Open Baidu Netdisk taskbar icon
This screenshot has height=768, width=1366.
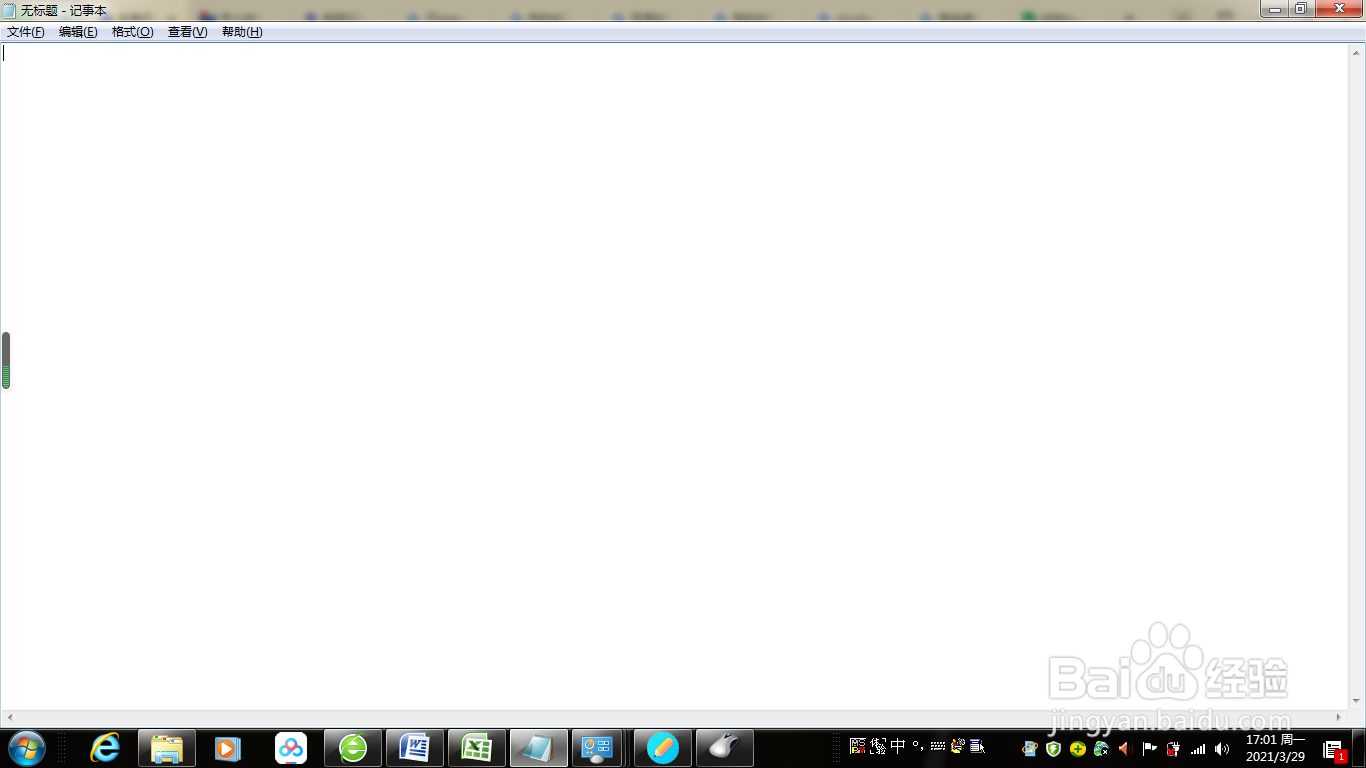pos(291,748)
